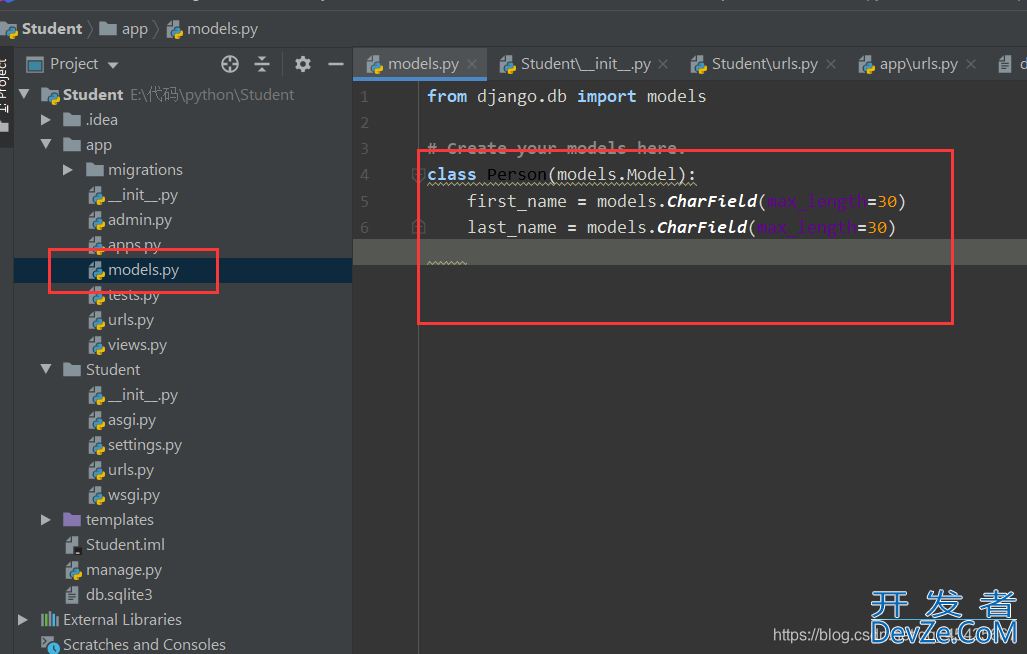Expand External Libraries node
Image resolution: width=1027 pixels, height=654 pixels.
pos(24,619)
